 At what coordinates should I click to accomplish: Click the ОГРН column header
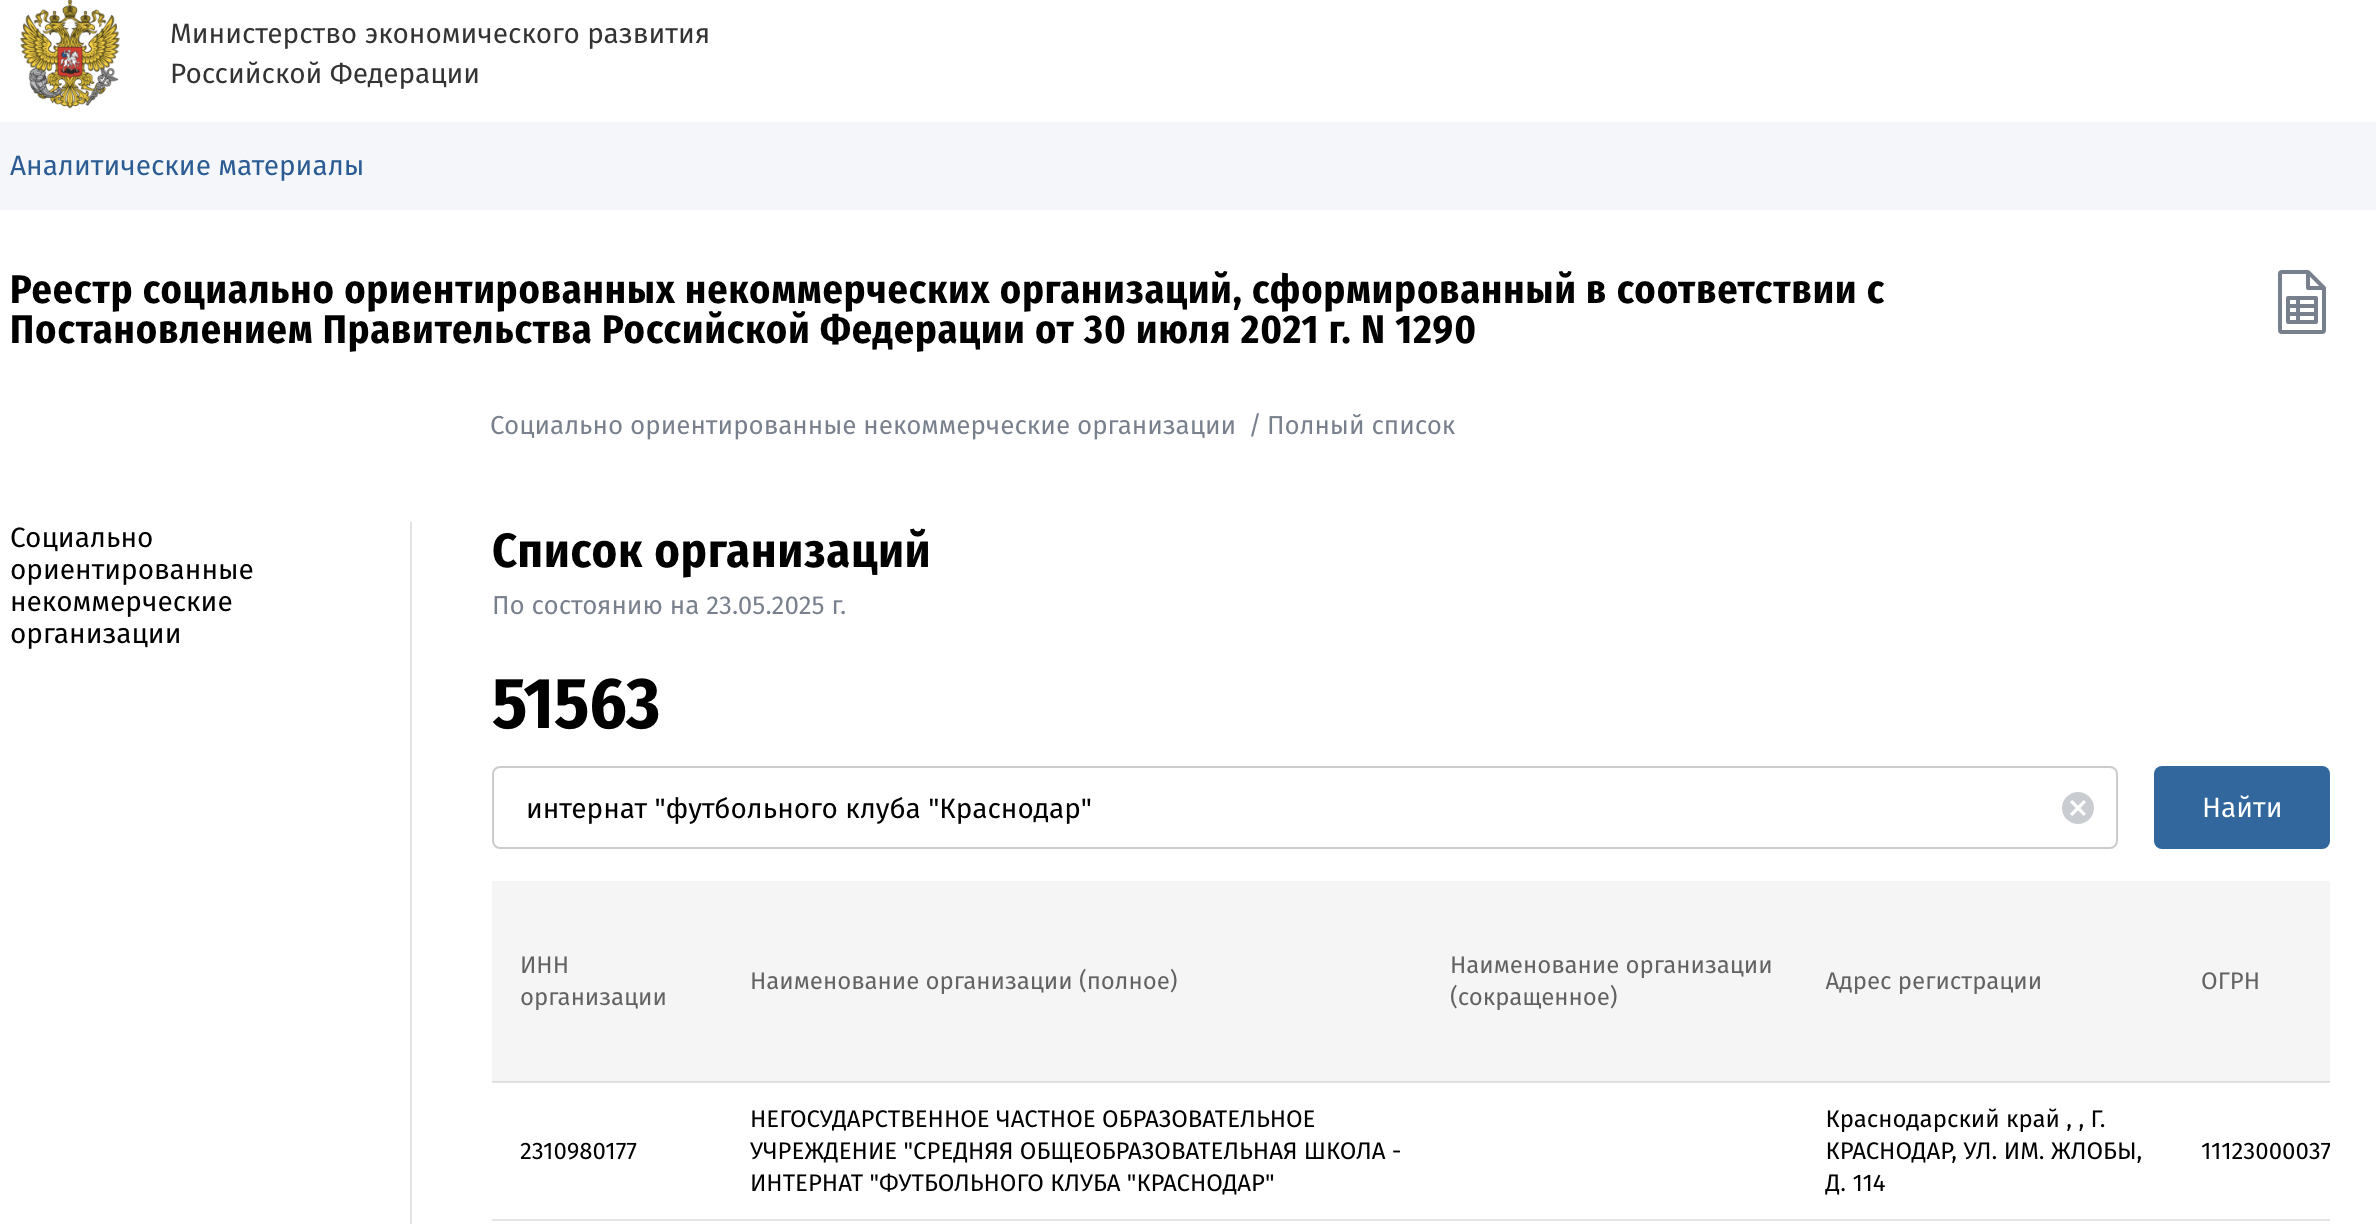point(2230,981)
